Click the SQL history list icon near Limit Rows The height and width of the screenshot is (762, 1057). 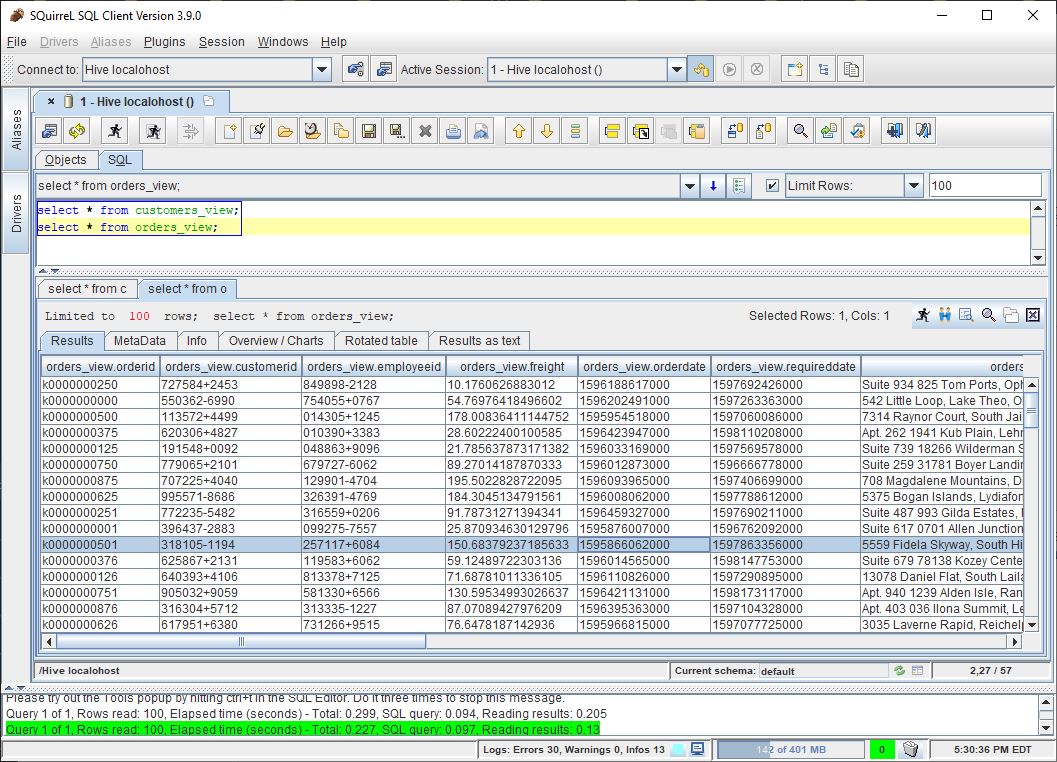739,185
